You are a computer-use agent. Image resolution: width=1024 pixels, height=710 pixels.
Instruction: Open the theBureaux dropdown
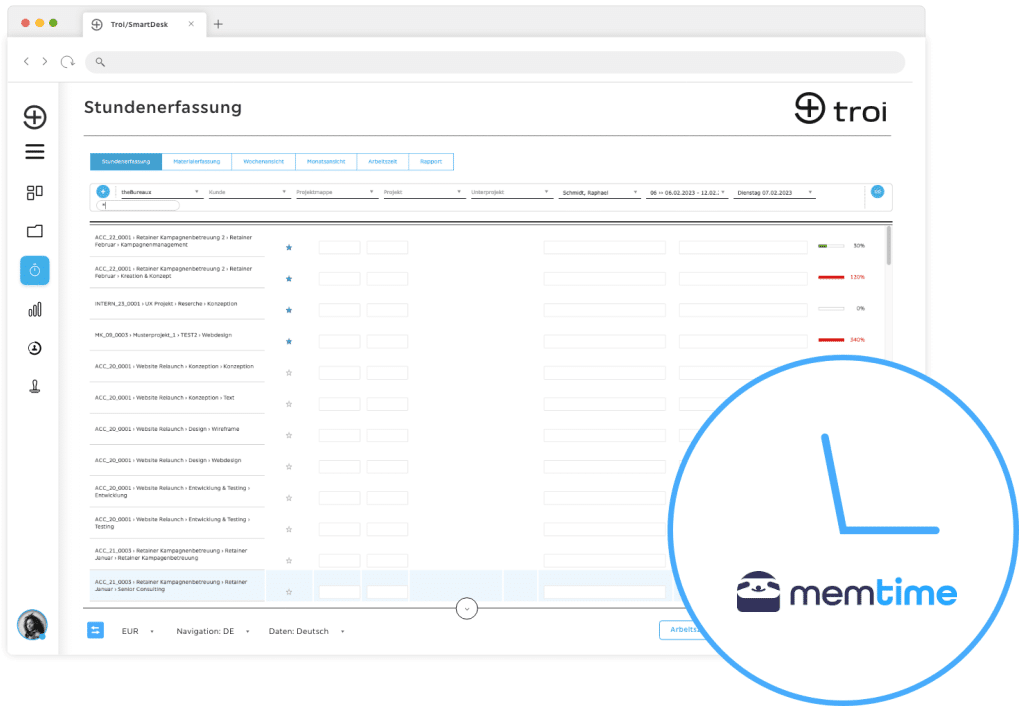160,192
